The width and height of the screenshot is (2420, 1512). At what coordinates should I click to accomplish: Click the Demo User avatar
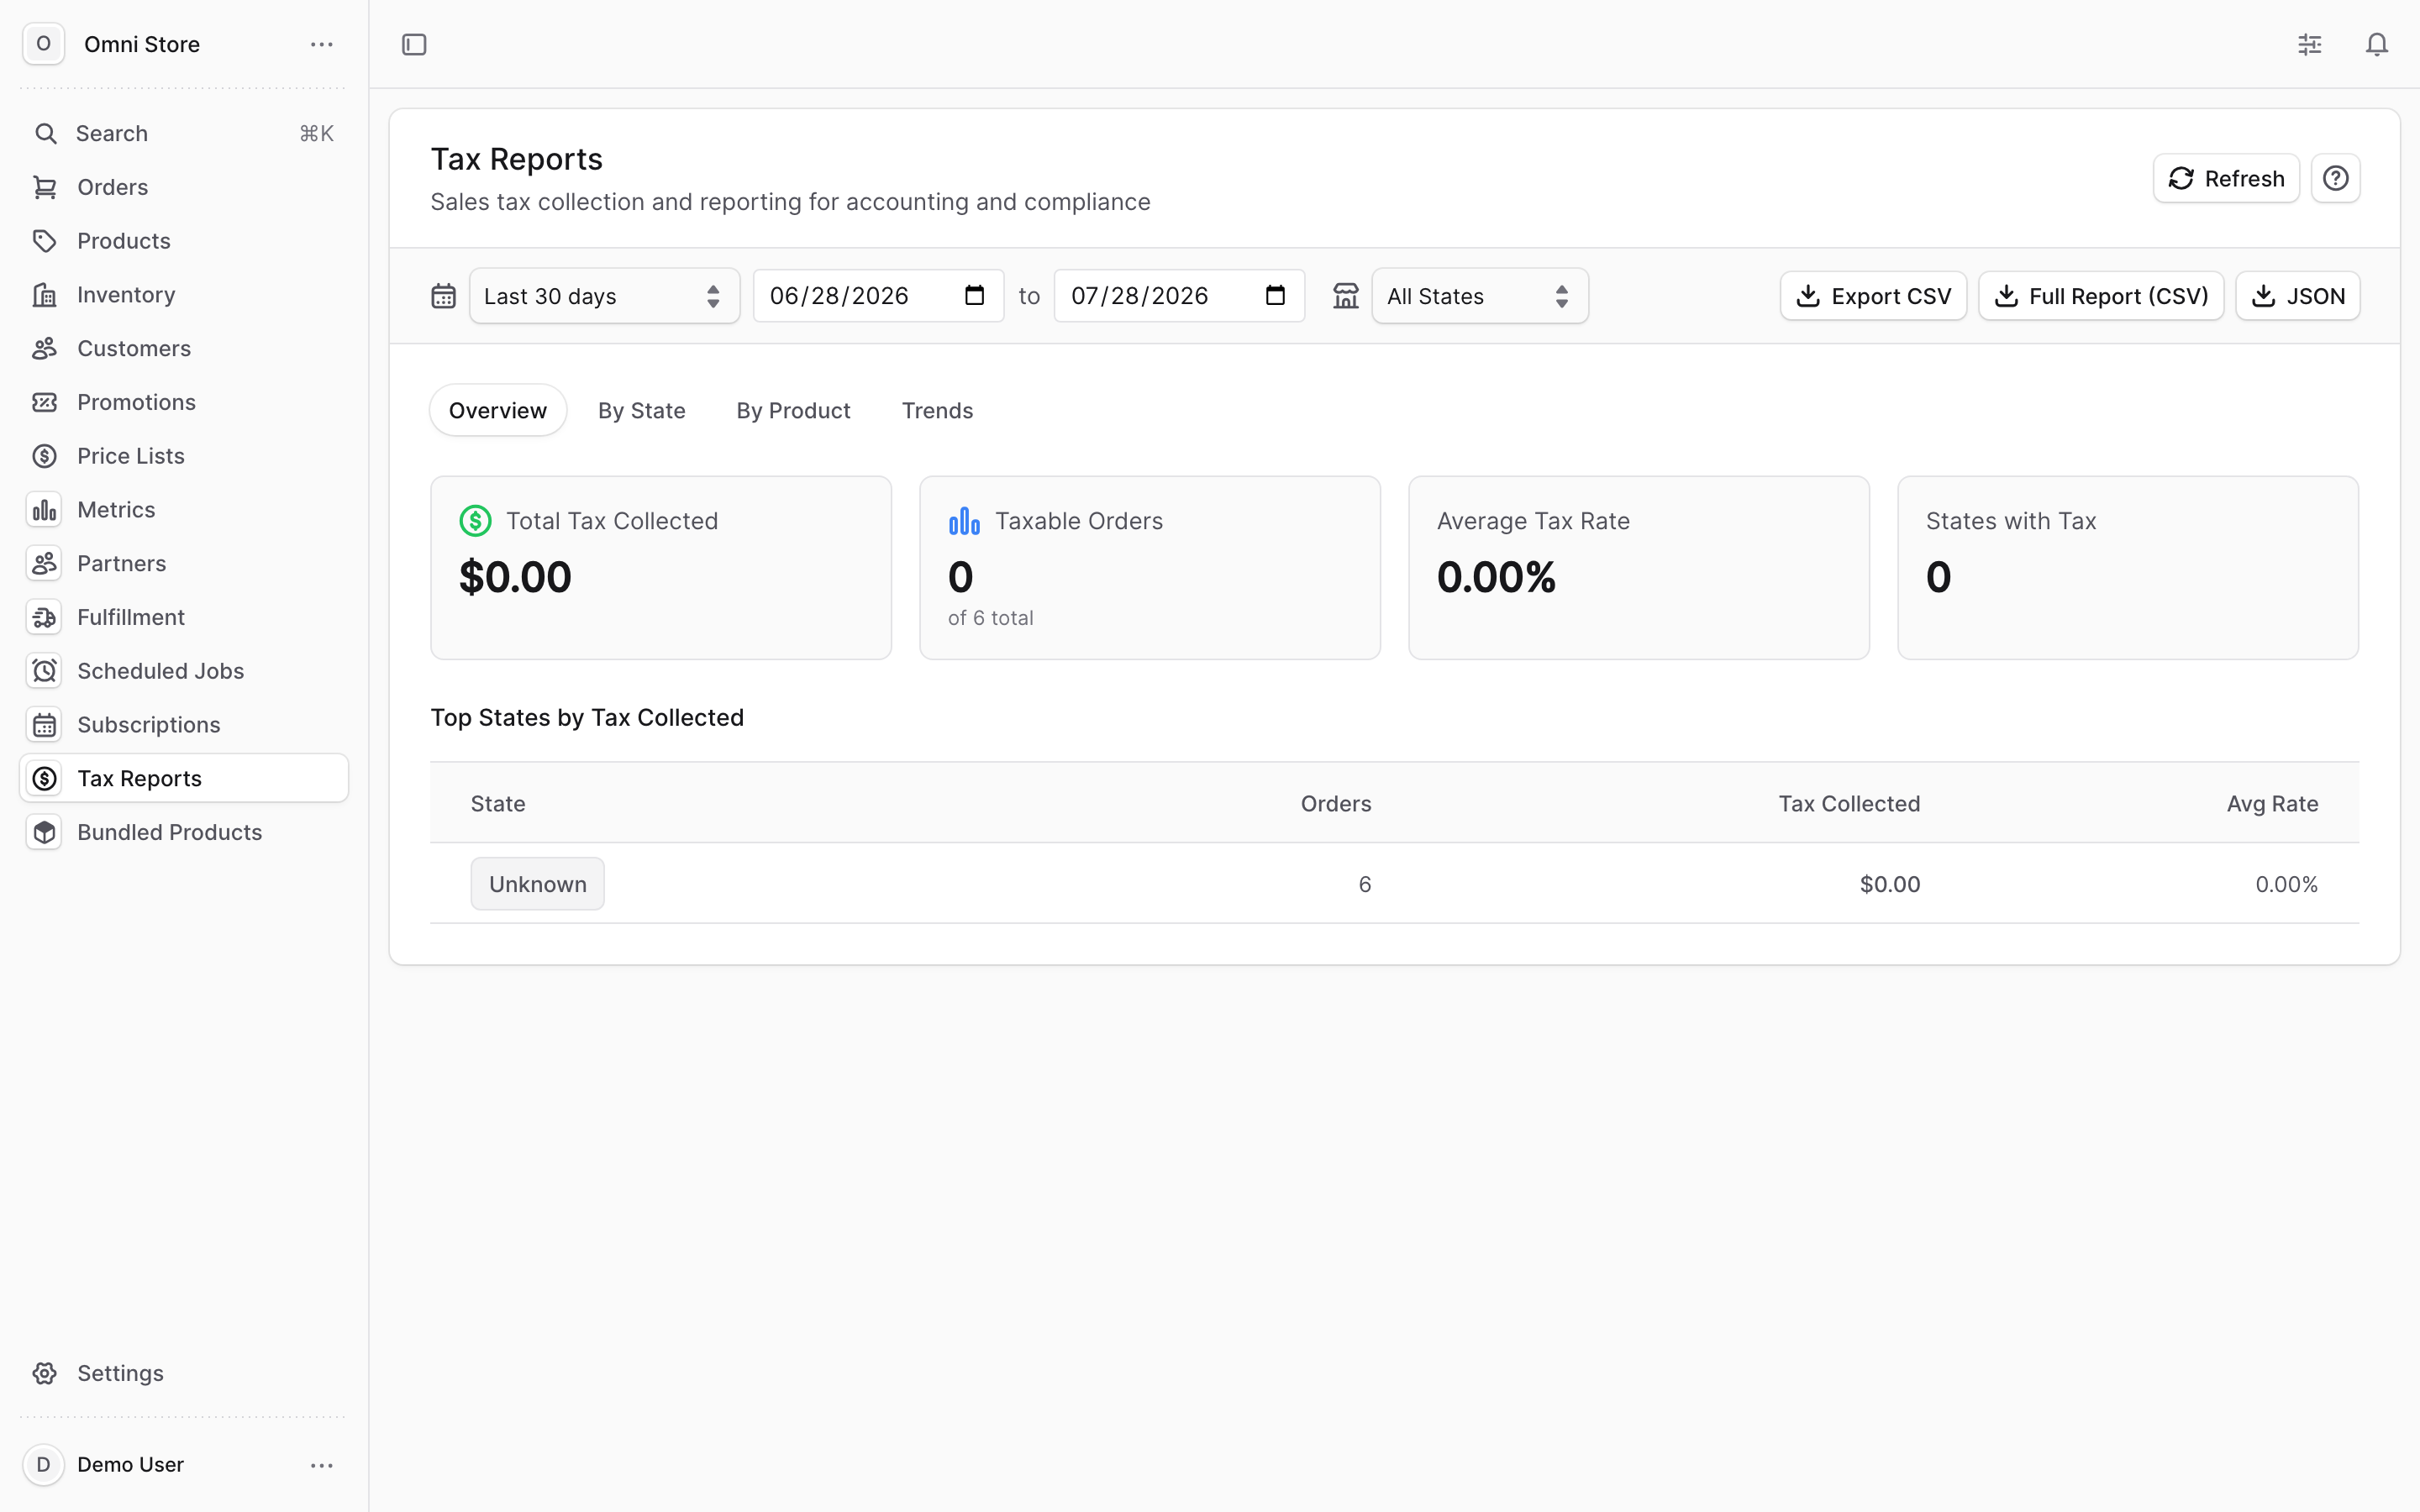pyautogui.click(x=43, y=1465)
